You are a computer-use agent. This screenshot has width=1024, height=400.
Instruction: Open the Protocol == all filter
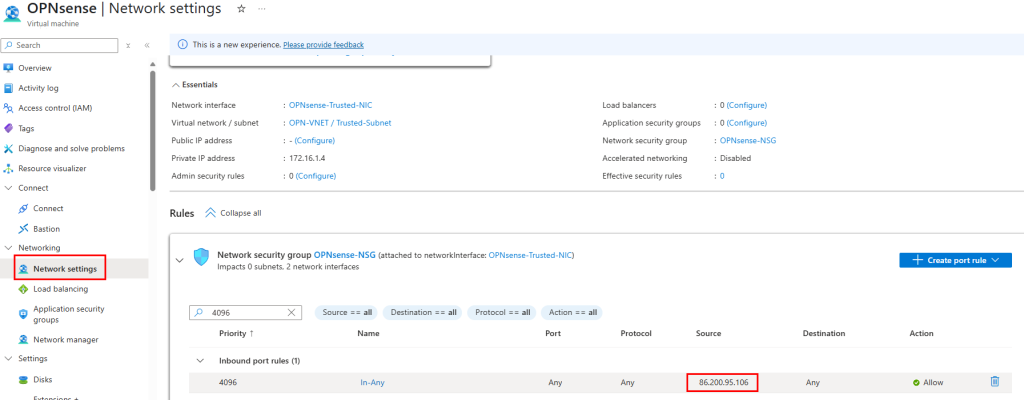pos(503,312)
